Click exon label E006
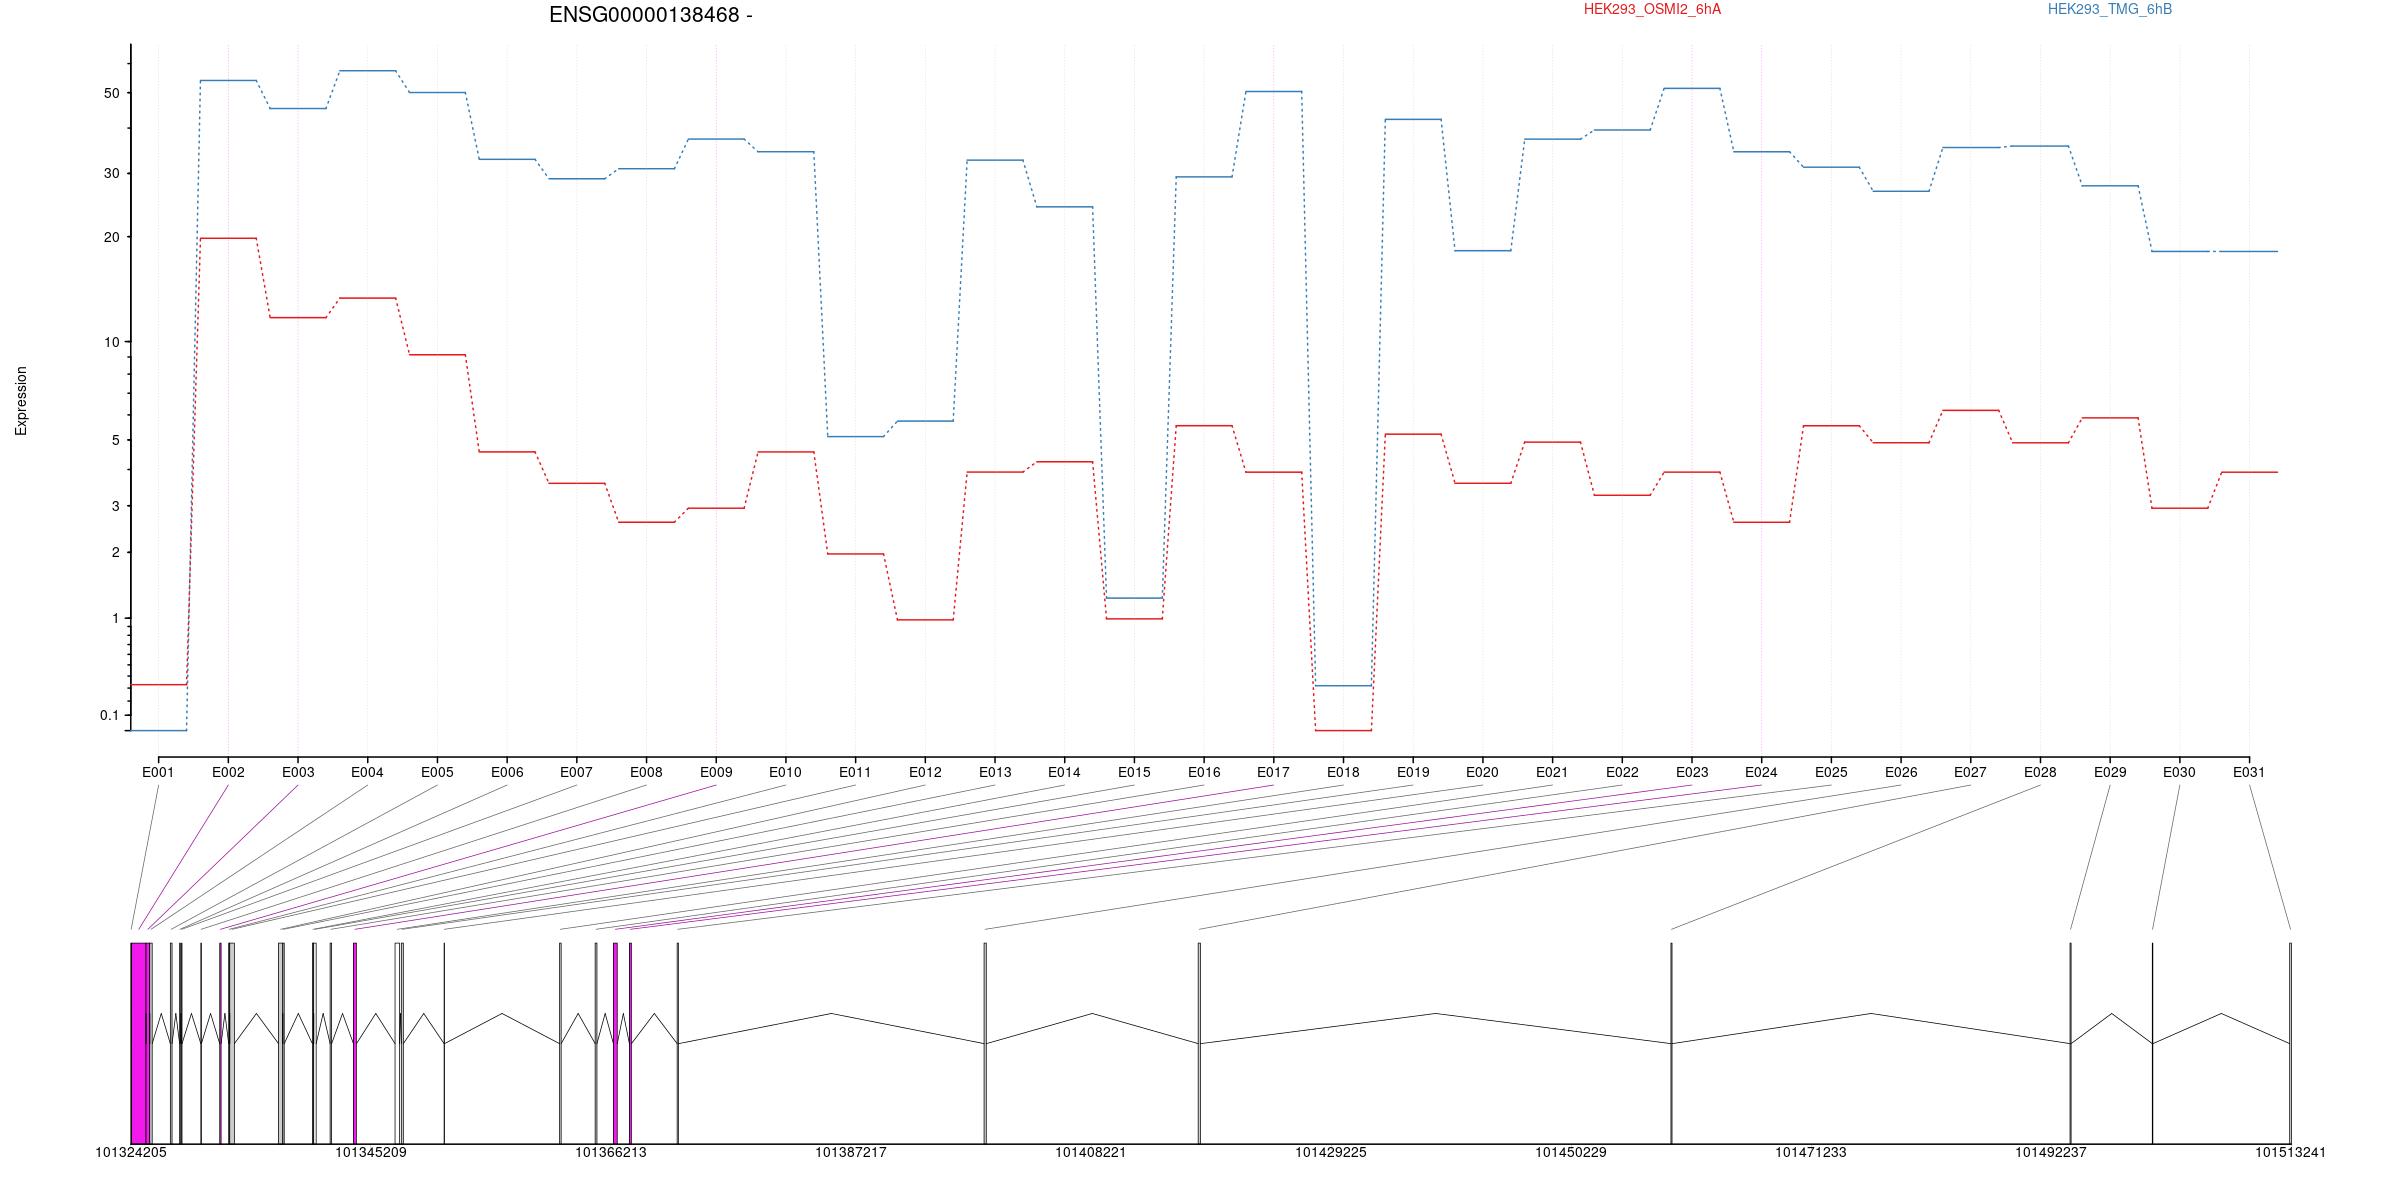2400x1200 pixels. [507, 772]
